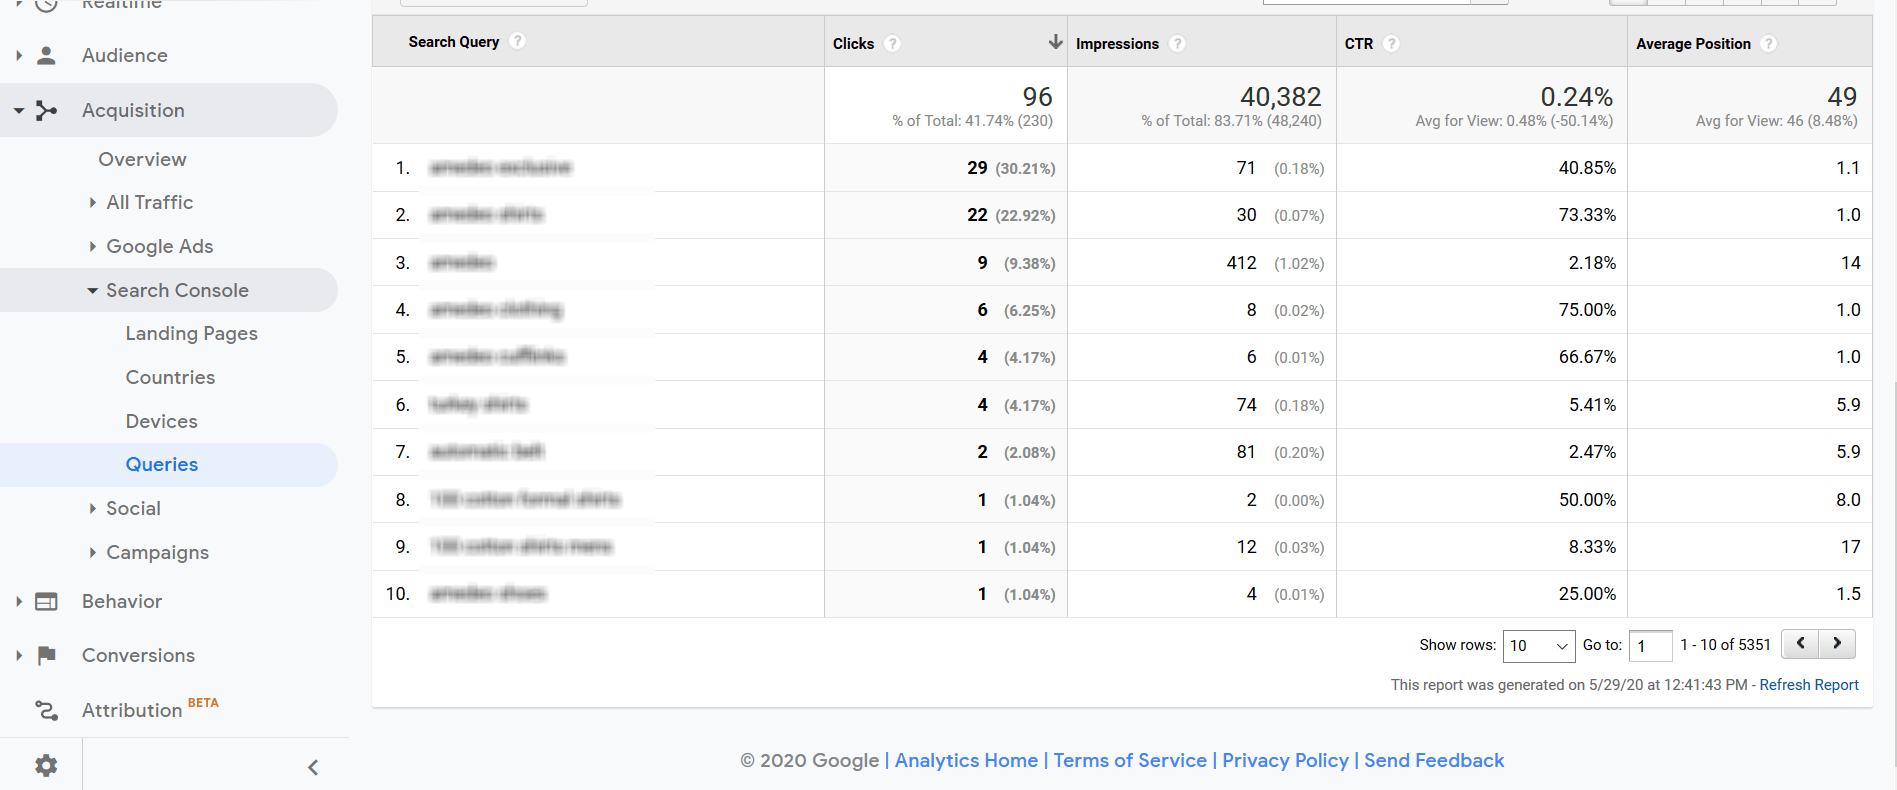Click blurred query in row 6
Viewport: 1897px width, 790px height.
pos(478,404)
